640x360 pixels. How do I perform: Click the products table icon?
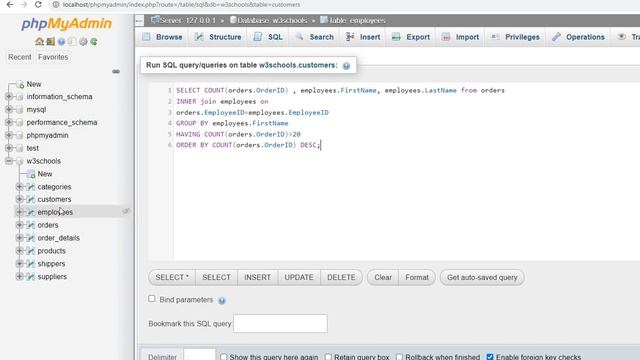point(31,251)
